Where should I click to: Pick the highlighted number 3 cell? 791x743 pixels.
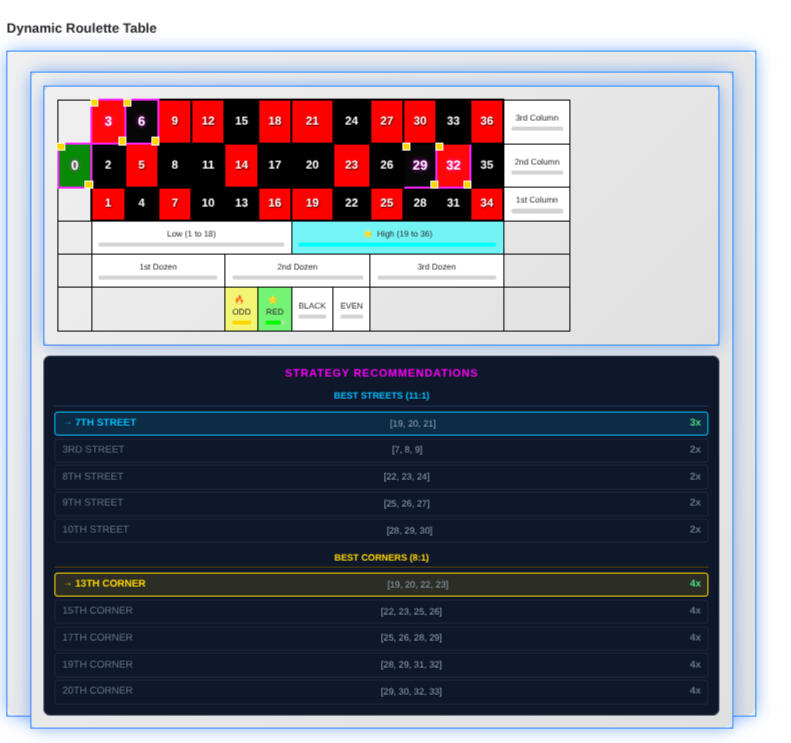[108, 121]
